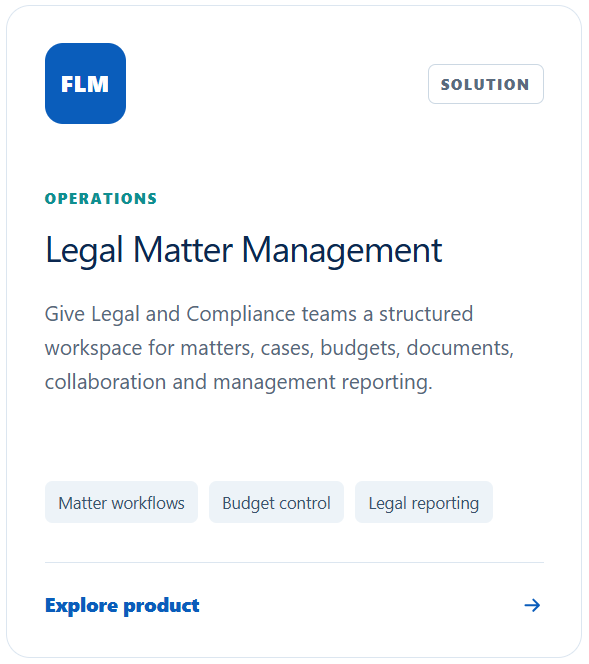589x664 pixels.
Task: Click the description line starting "workspace for matters"
Action: [279, 349]
